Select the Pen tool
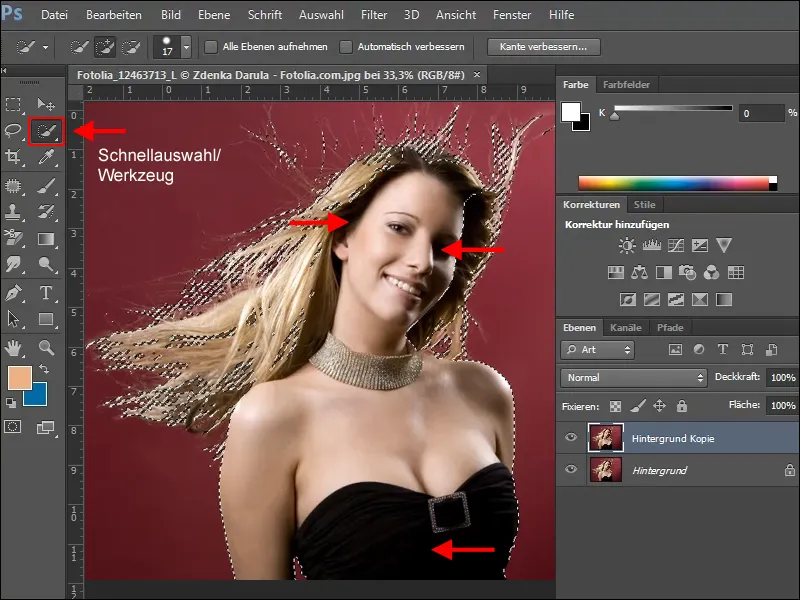The image size is (800, 600). (13, 293)
